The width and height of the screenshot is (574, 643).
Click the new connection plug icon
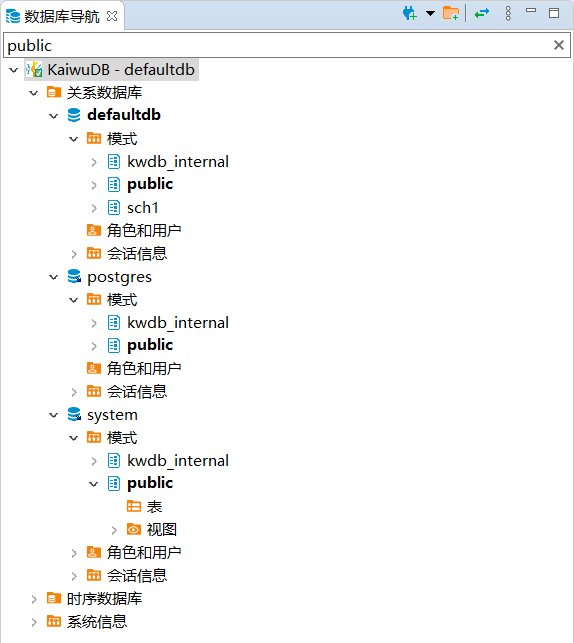pos(410,14)
